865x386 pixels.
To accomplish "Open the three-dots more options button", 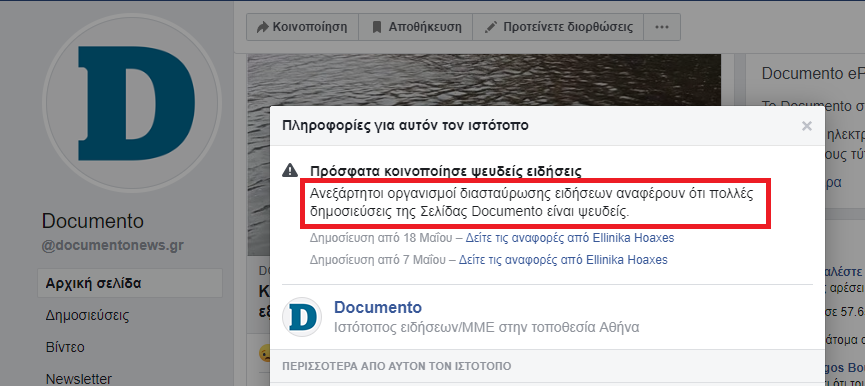I will point(661,27).
